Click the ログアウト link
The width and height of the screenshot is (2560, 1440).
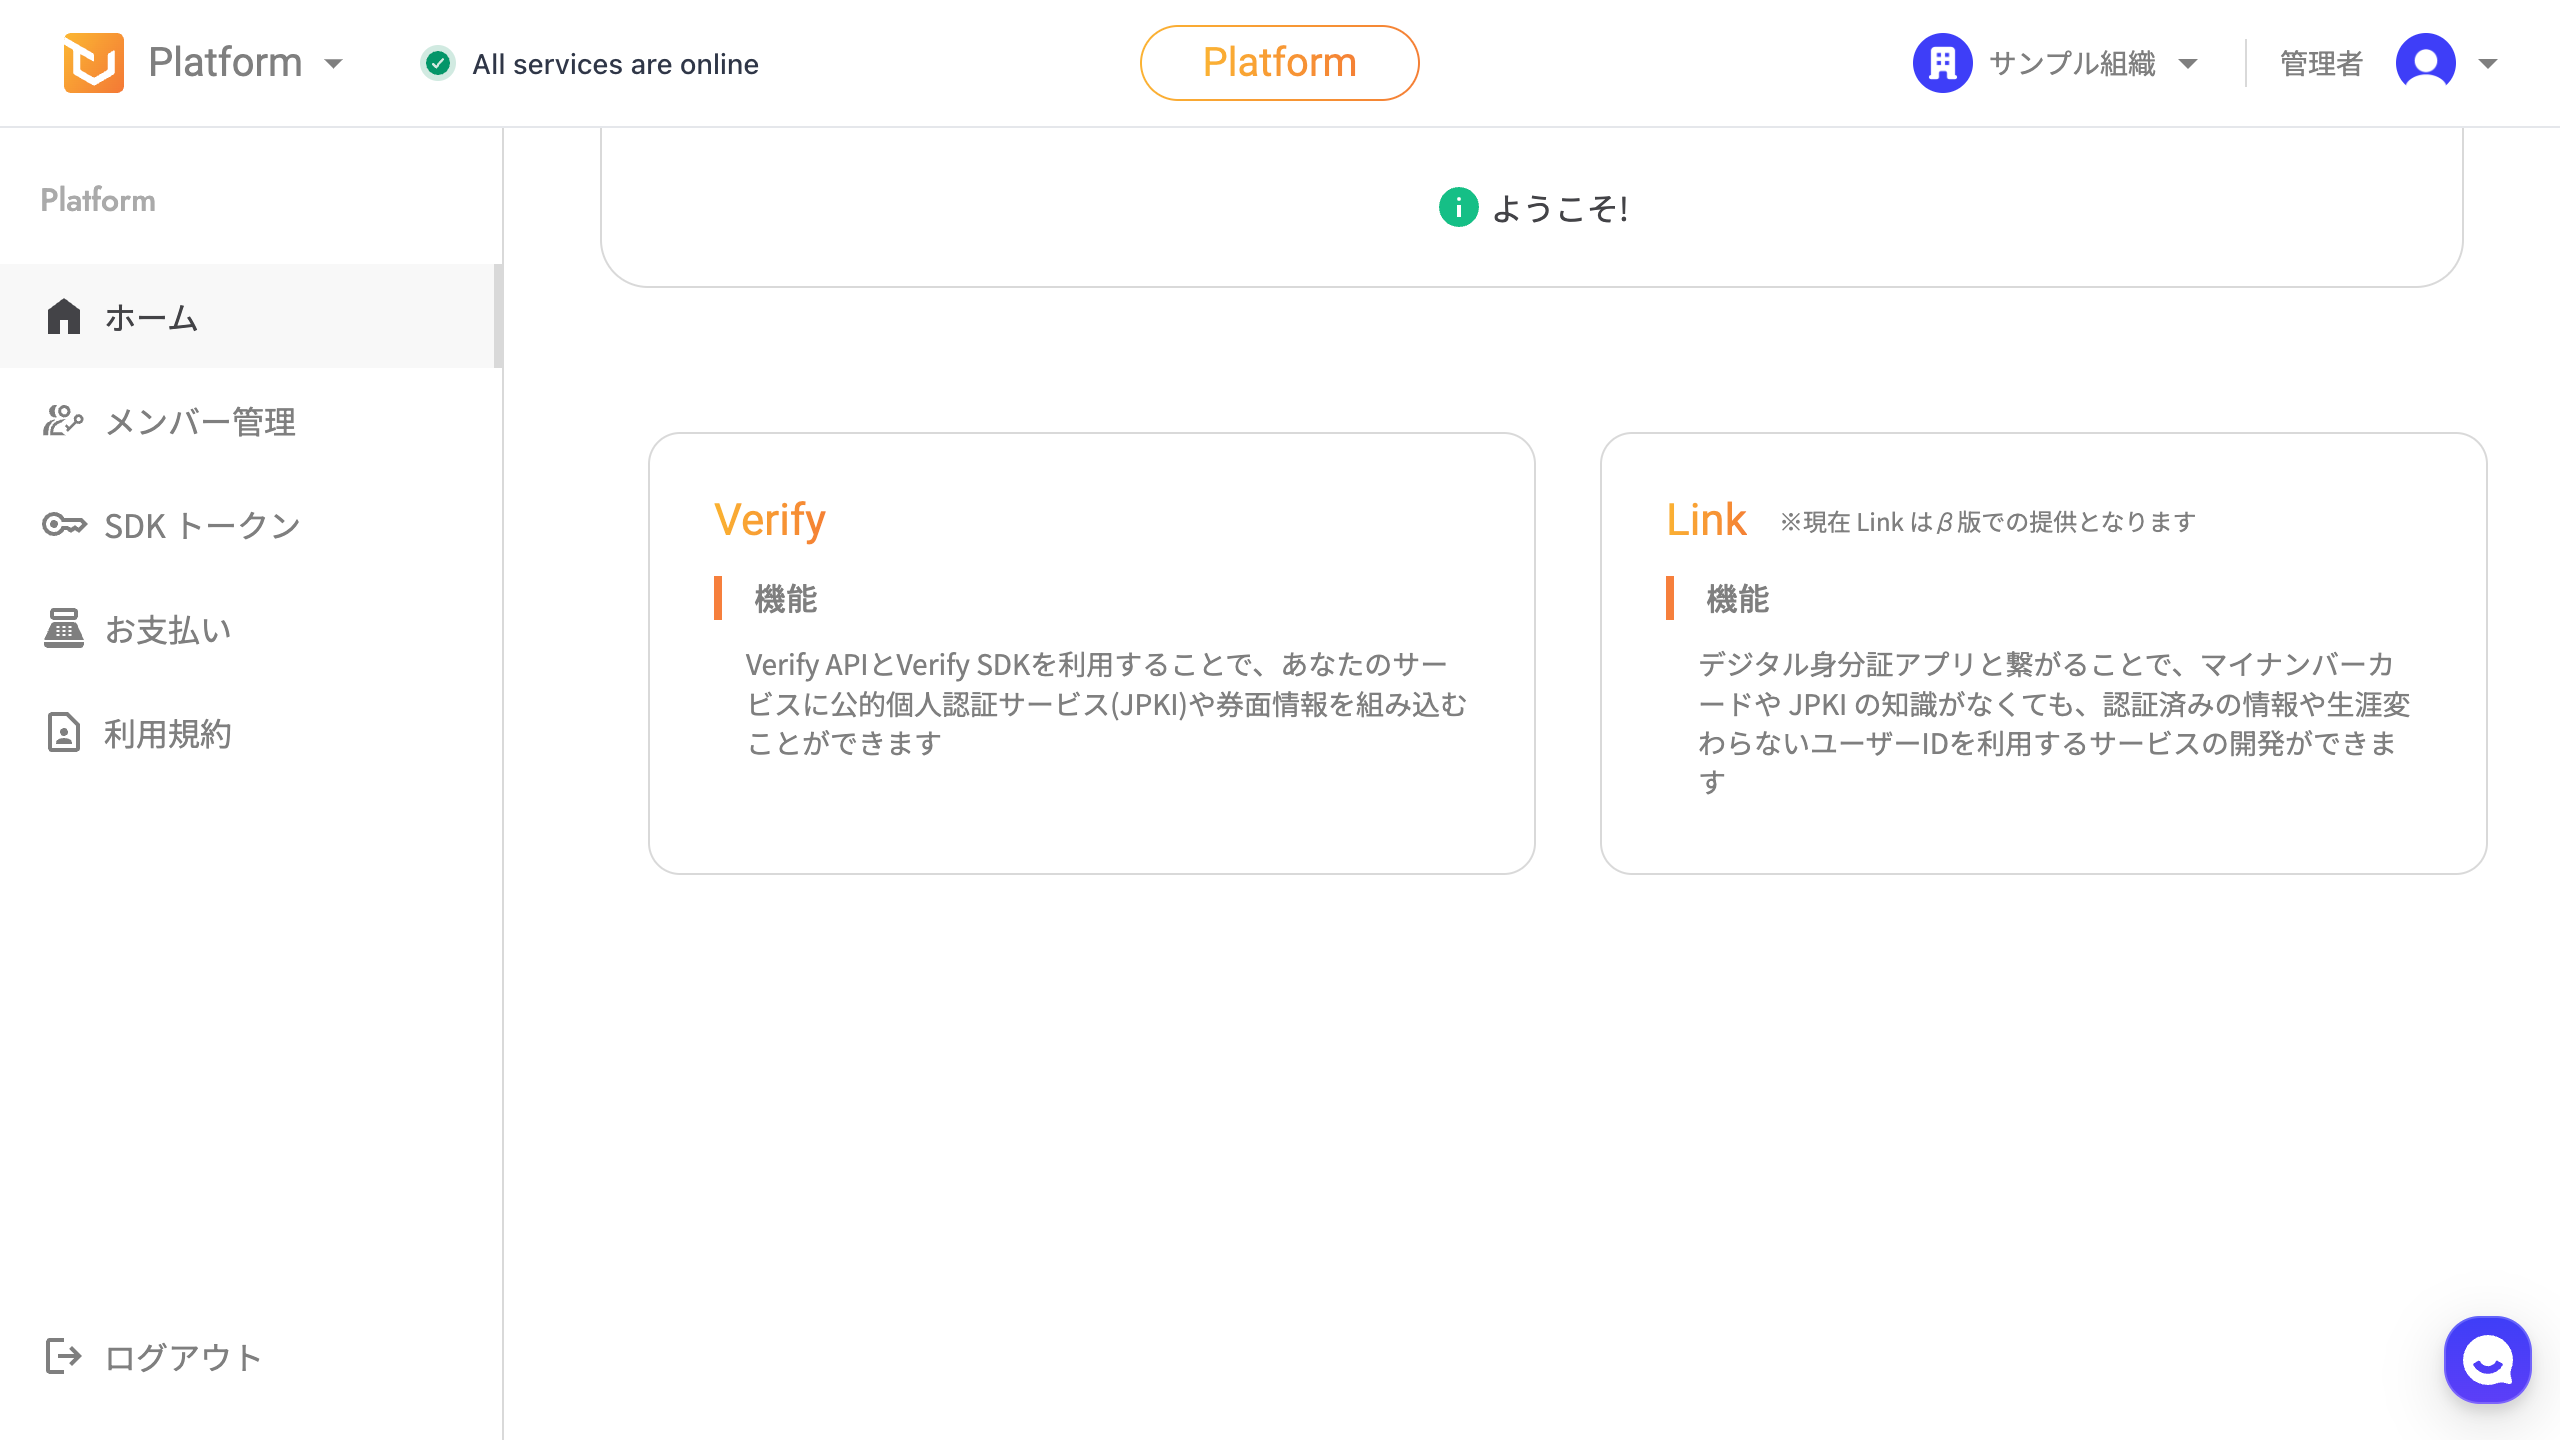pos(183,1358)
